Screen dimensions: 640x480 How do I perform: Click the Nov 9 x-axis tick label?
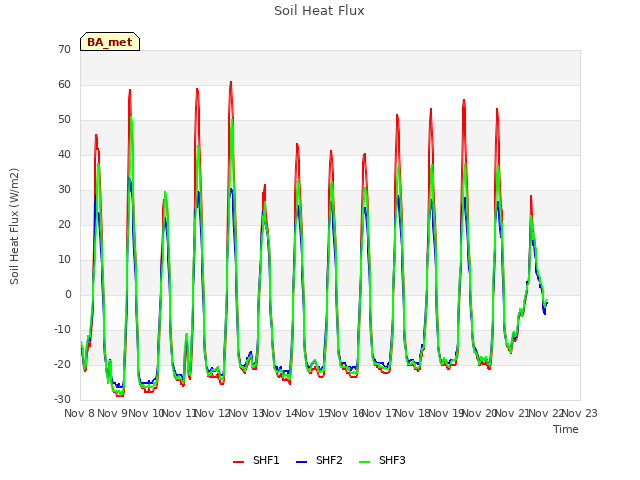(111, 413)
